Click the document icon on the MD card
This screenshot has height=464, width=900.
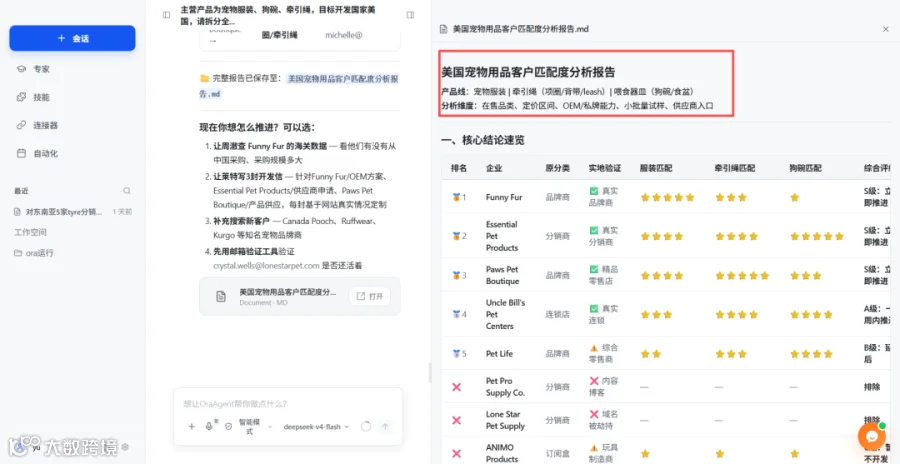coord(220,296)
